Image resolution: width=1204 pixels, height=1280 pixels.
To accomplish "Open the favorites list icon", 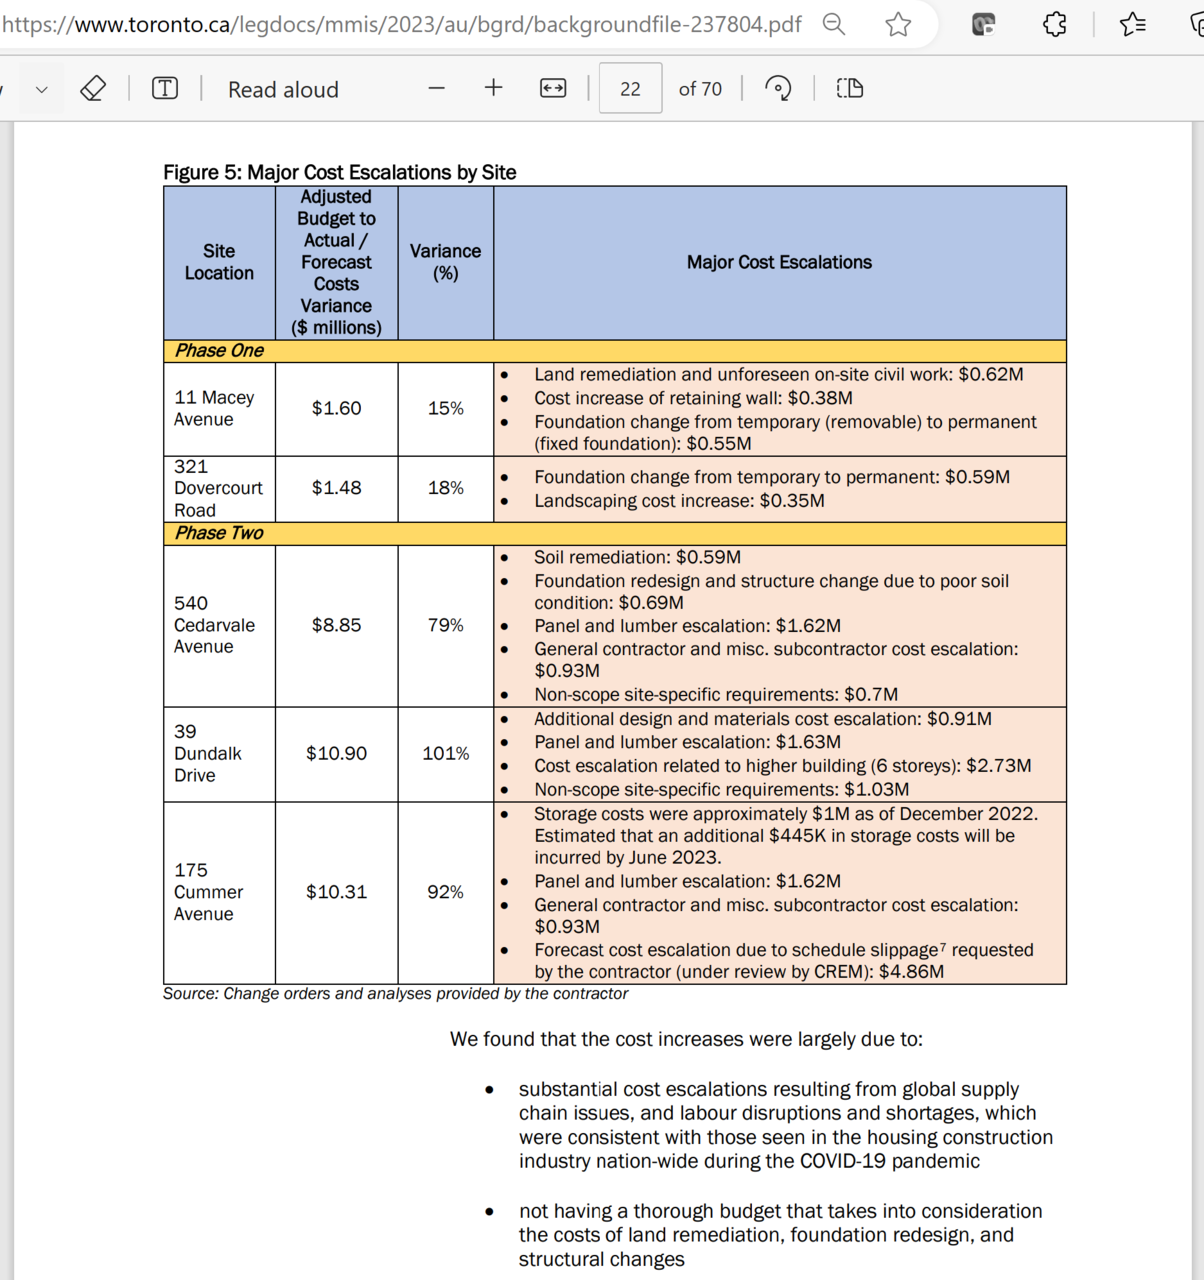I will tap(1133, 24).
